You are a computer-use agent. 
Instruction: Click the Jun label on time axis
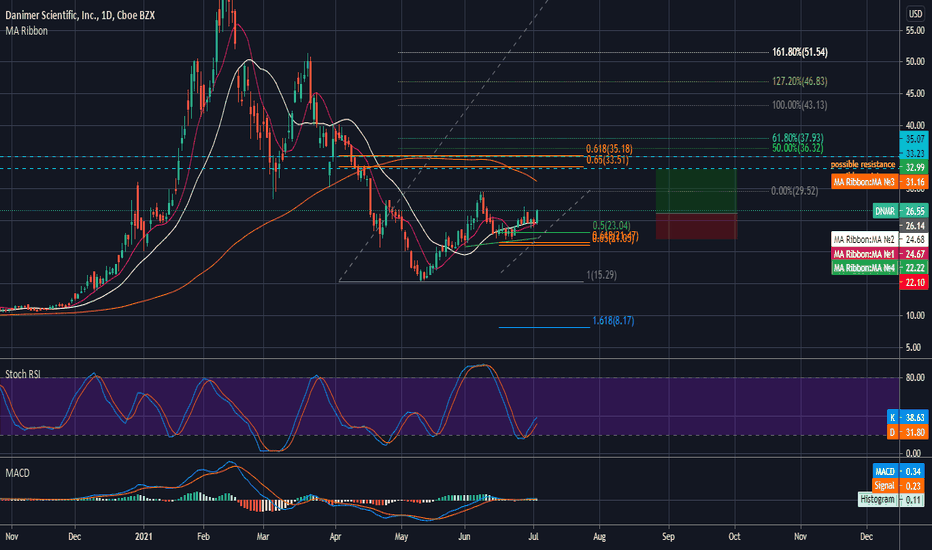coord(464,536)
